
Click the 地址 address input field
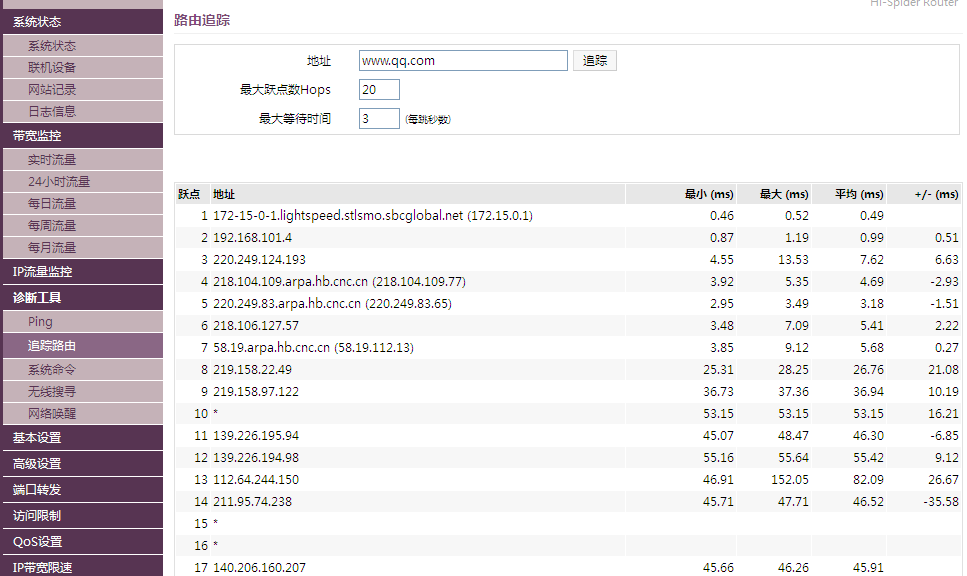[x=463, y=61]
